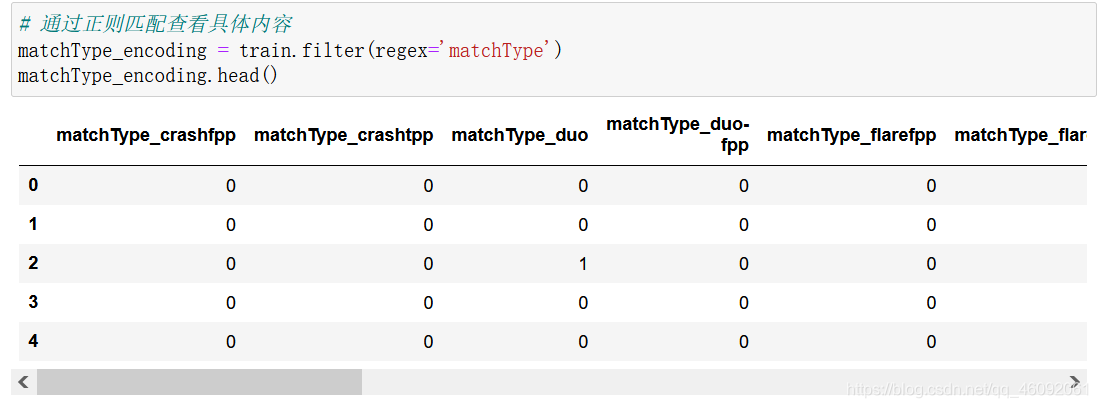The image size is (1098, 408).
Task: Click the matchType_encoding.head() code line
Action: [148, 76]
